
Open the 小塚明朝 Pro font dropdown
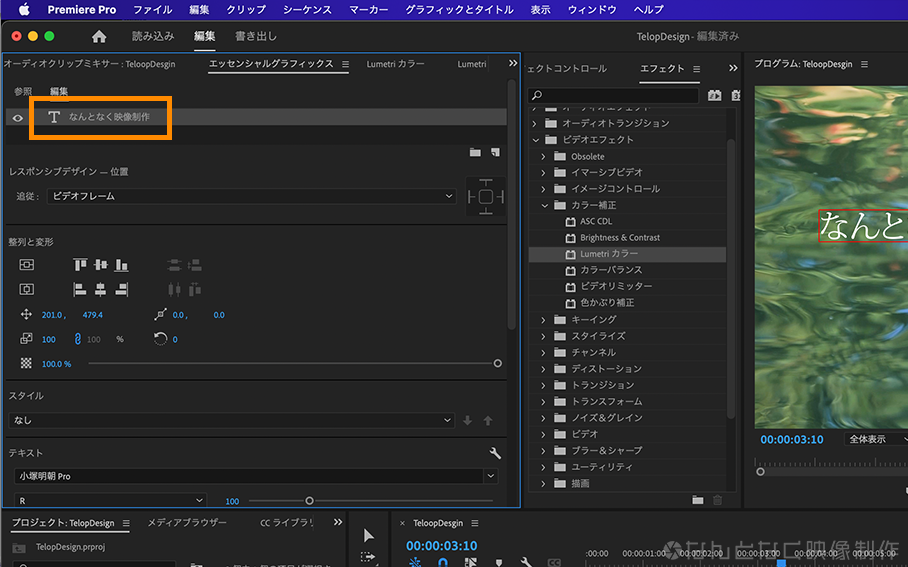255,476
